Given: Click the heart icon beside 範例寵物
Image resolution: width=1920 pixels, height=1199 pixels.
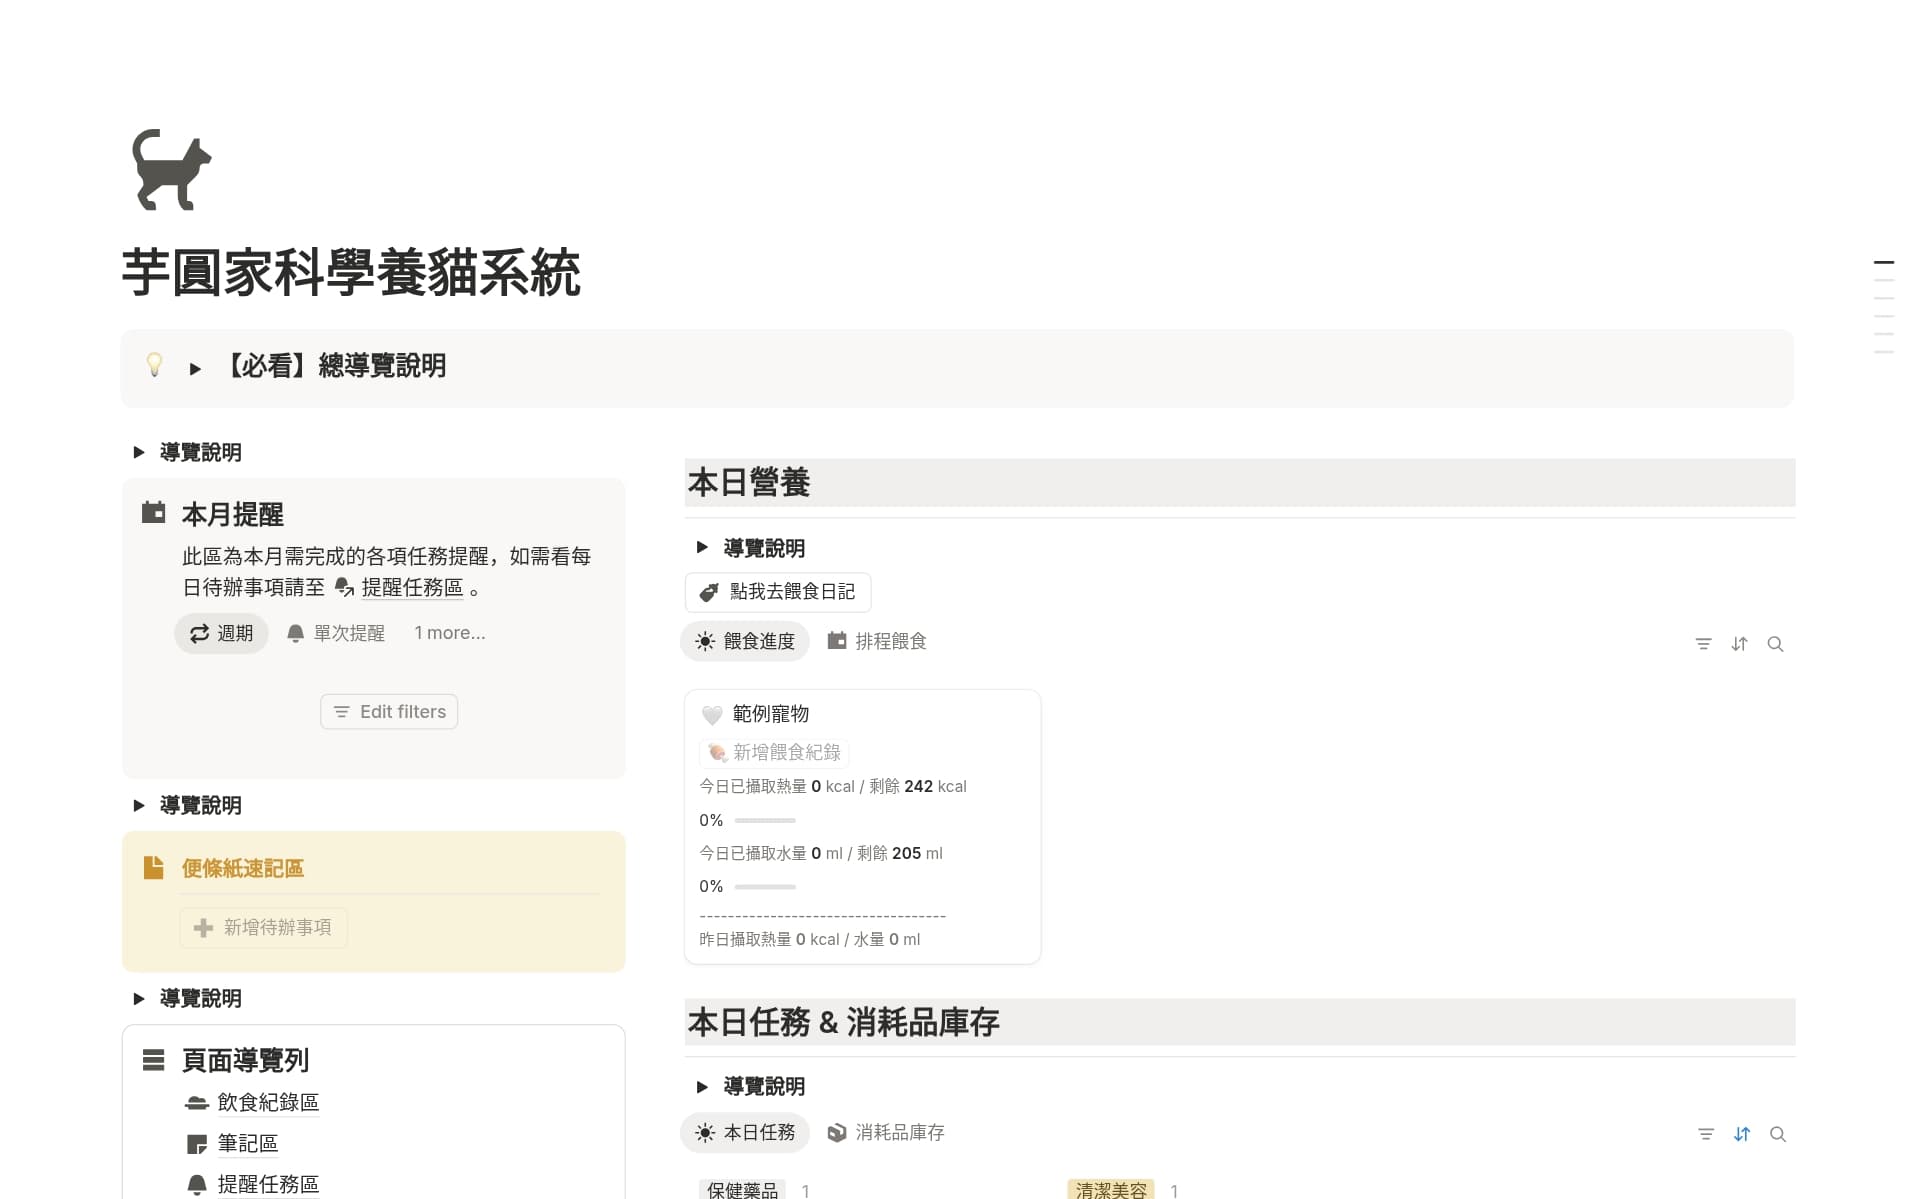Looking at the screenshot, I should point(711,714).
